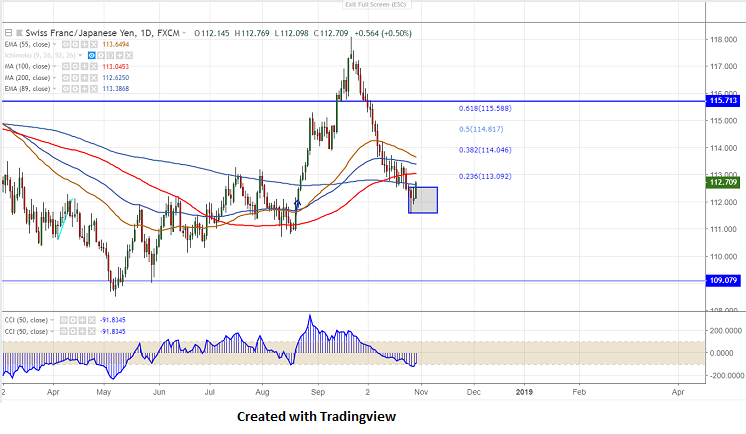Viewport: 746px width, 434px height.
Task: Click the flag icon beside the symbol title
Action: tap(20, 33)
